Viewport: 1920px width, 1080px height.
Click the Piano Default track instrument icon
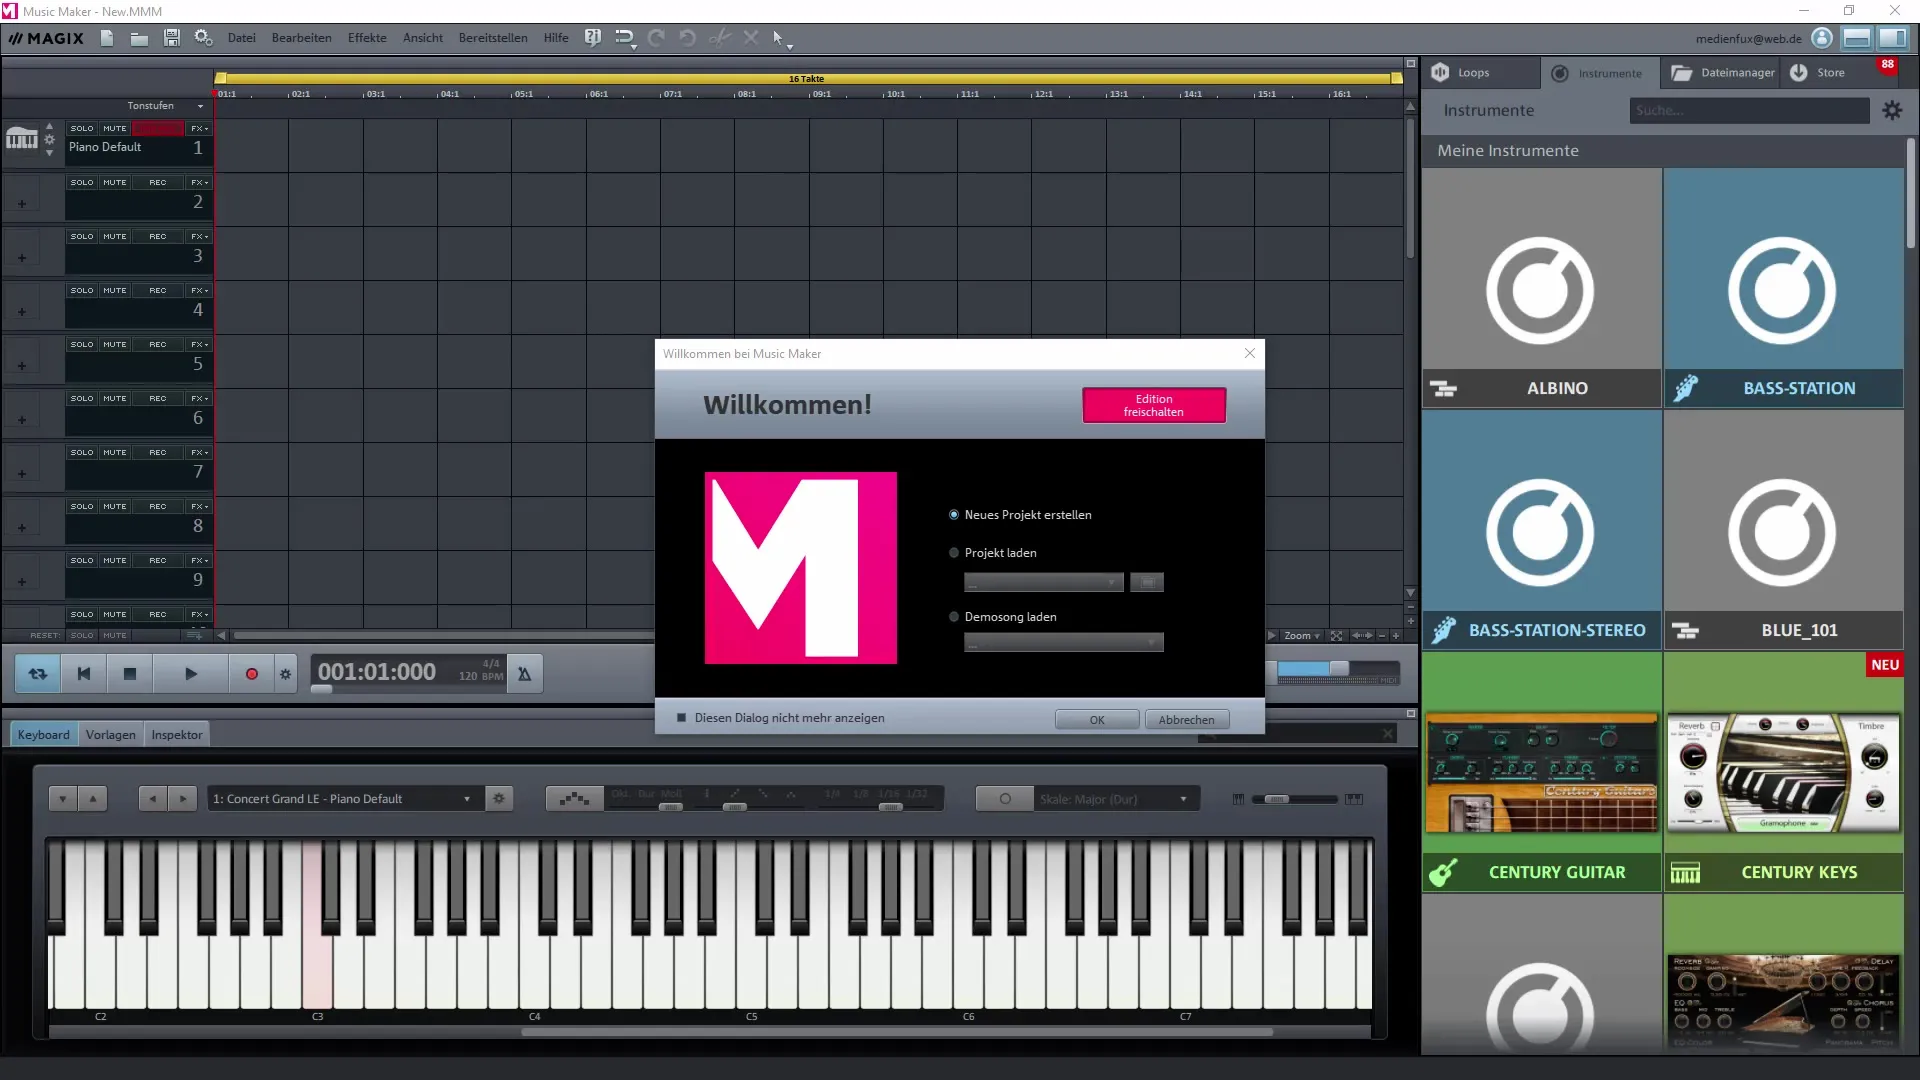click(x=22, y=140)
